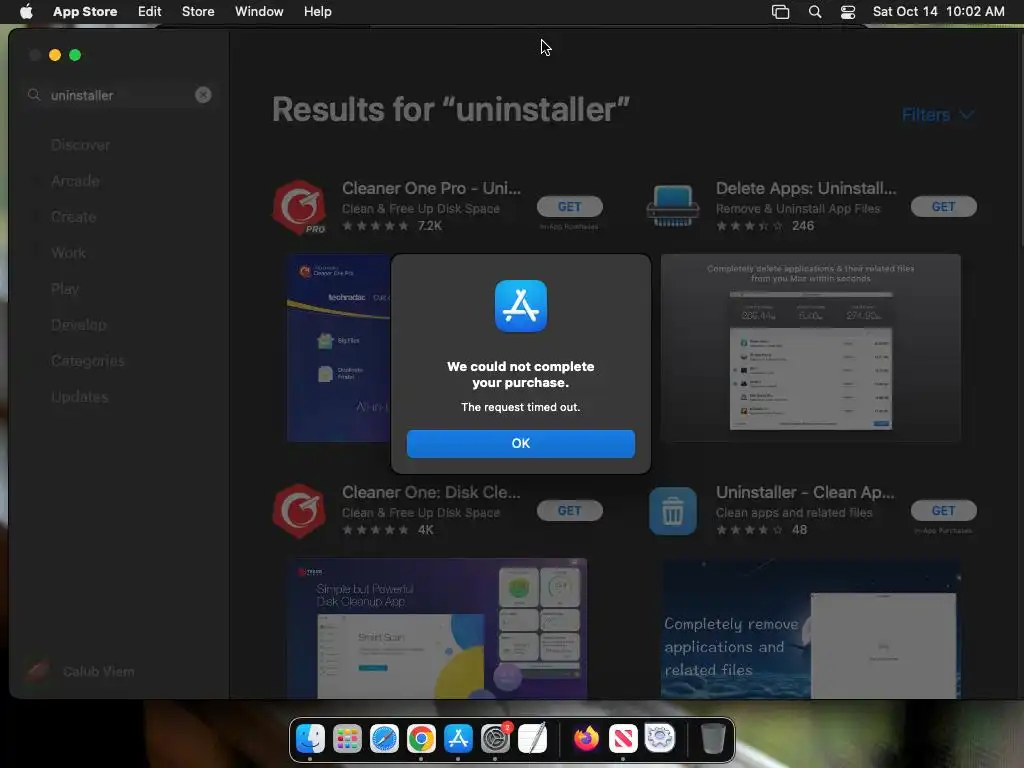
Task: Click the App Store icon in the dialog
Action: tap(520, 306)
